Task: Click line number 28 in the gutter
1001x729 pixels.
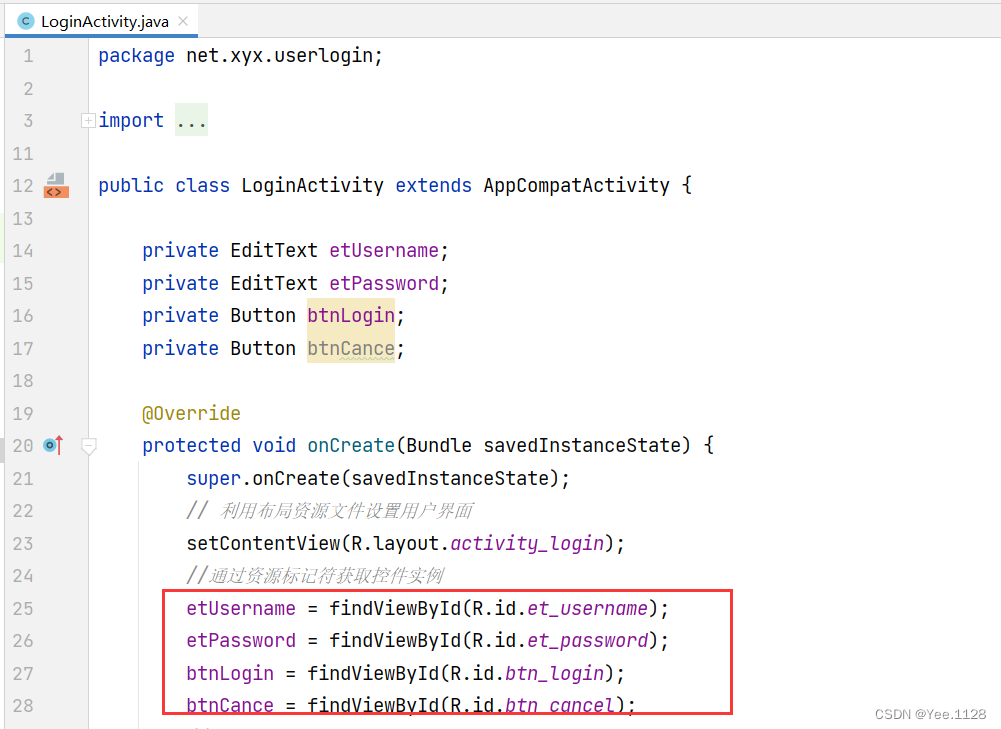Action: pos(23,705)
